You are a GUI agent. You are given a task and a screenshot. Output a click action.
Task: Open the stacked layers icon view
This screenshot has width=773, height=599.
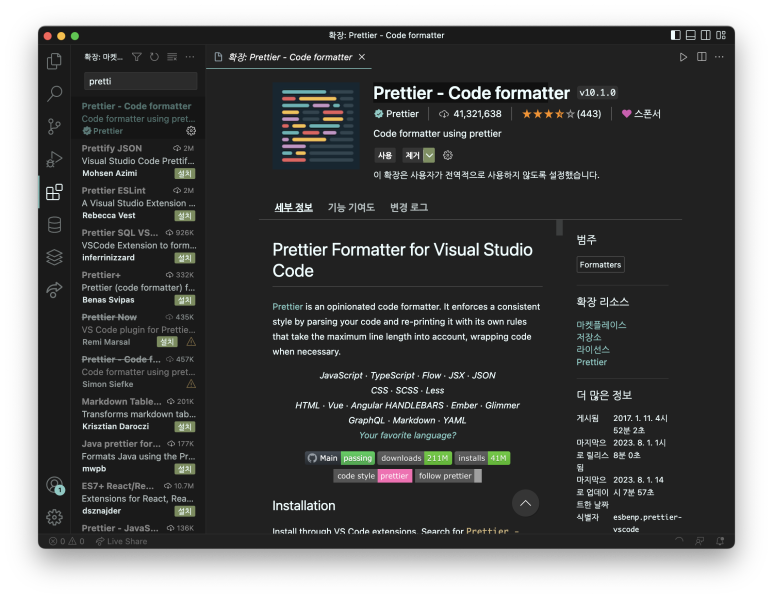click(54, 257)
